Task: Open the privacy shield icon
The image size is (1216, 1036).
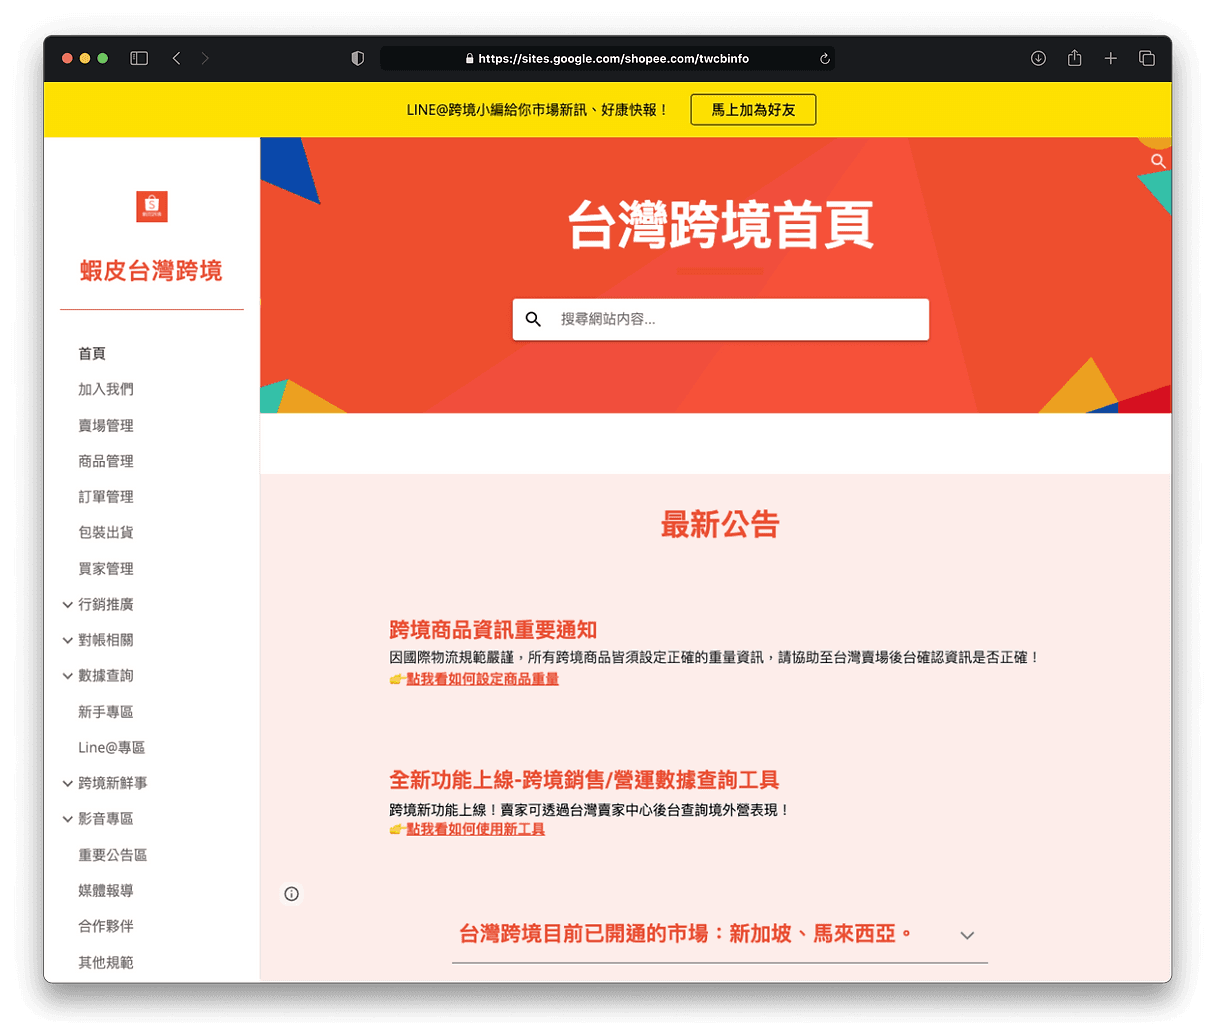Action: pos(357,59)
